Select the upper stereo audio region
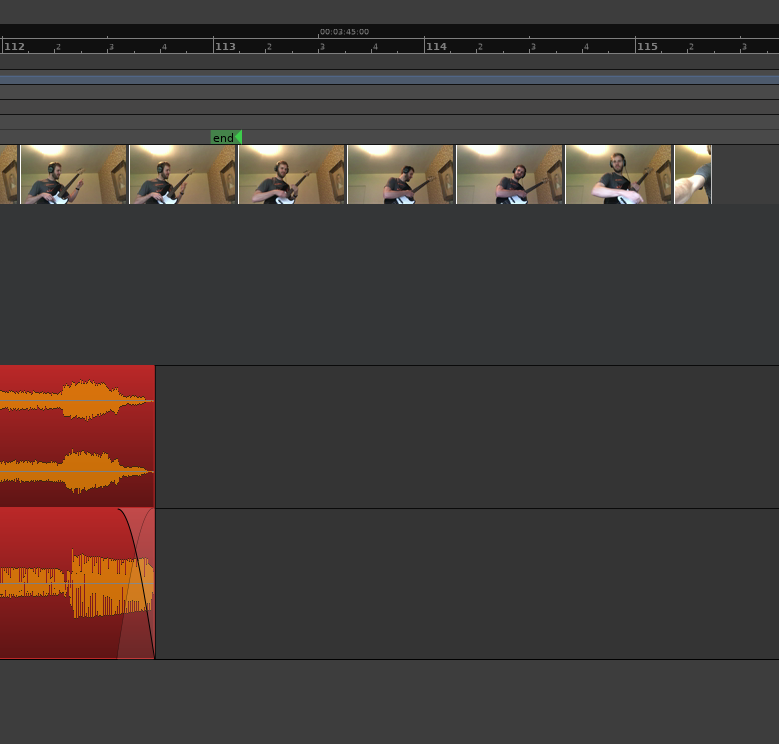Screen dimensions: 779x744 coord(77,436)
